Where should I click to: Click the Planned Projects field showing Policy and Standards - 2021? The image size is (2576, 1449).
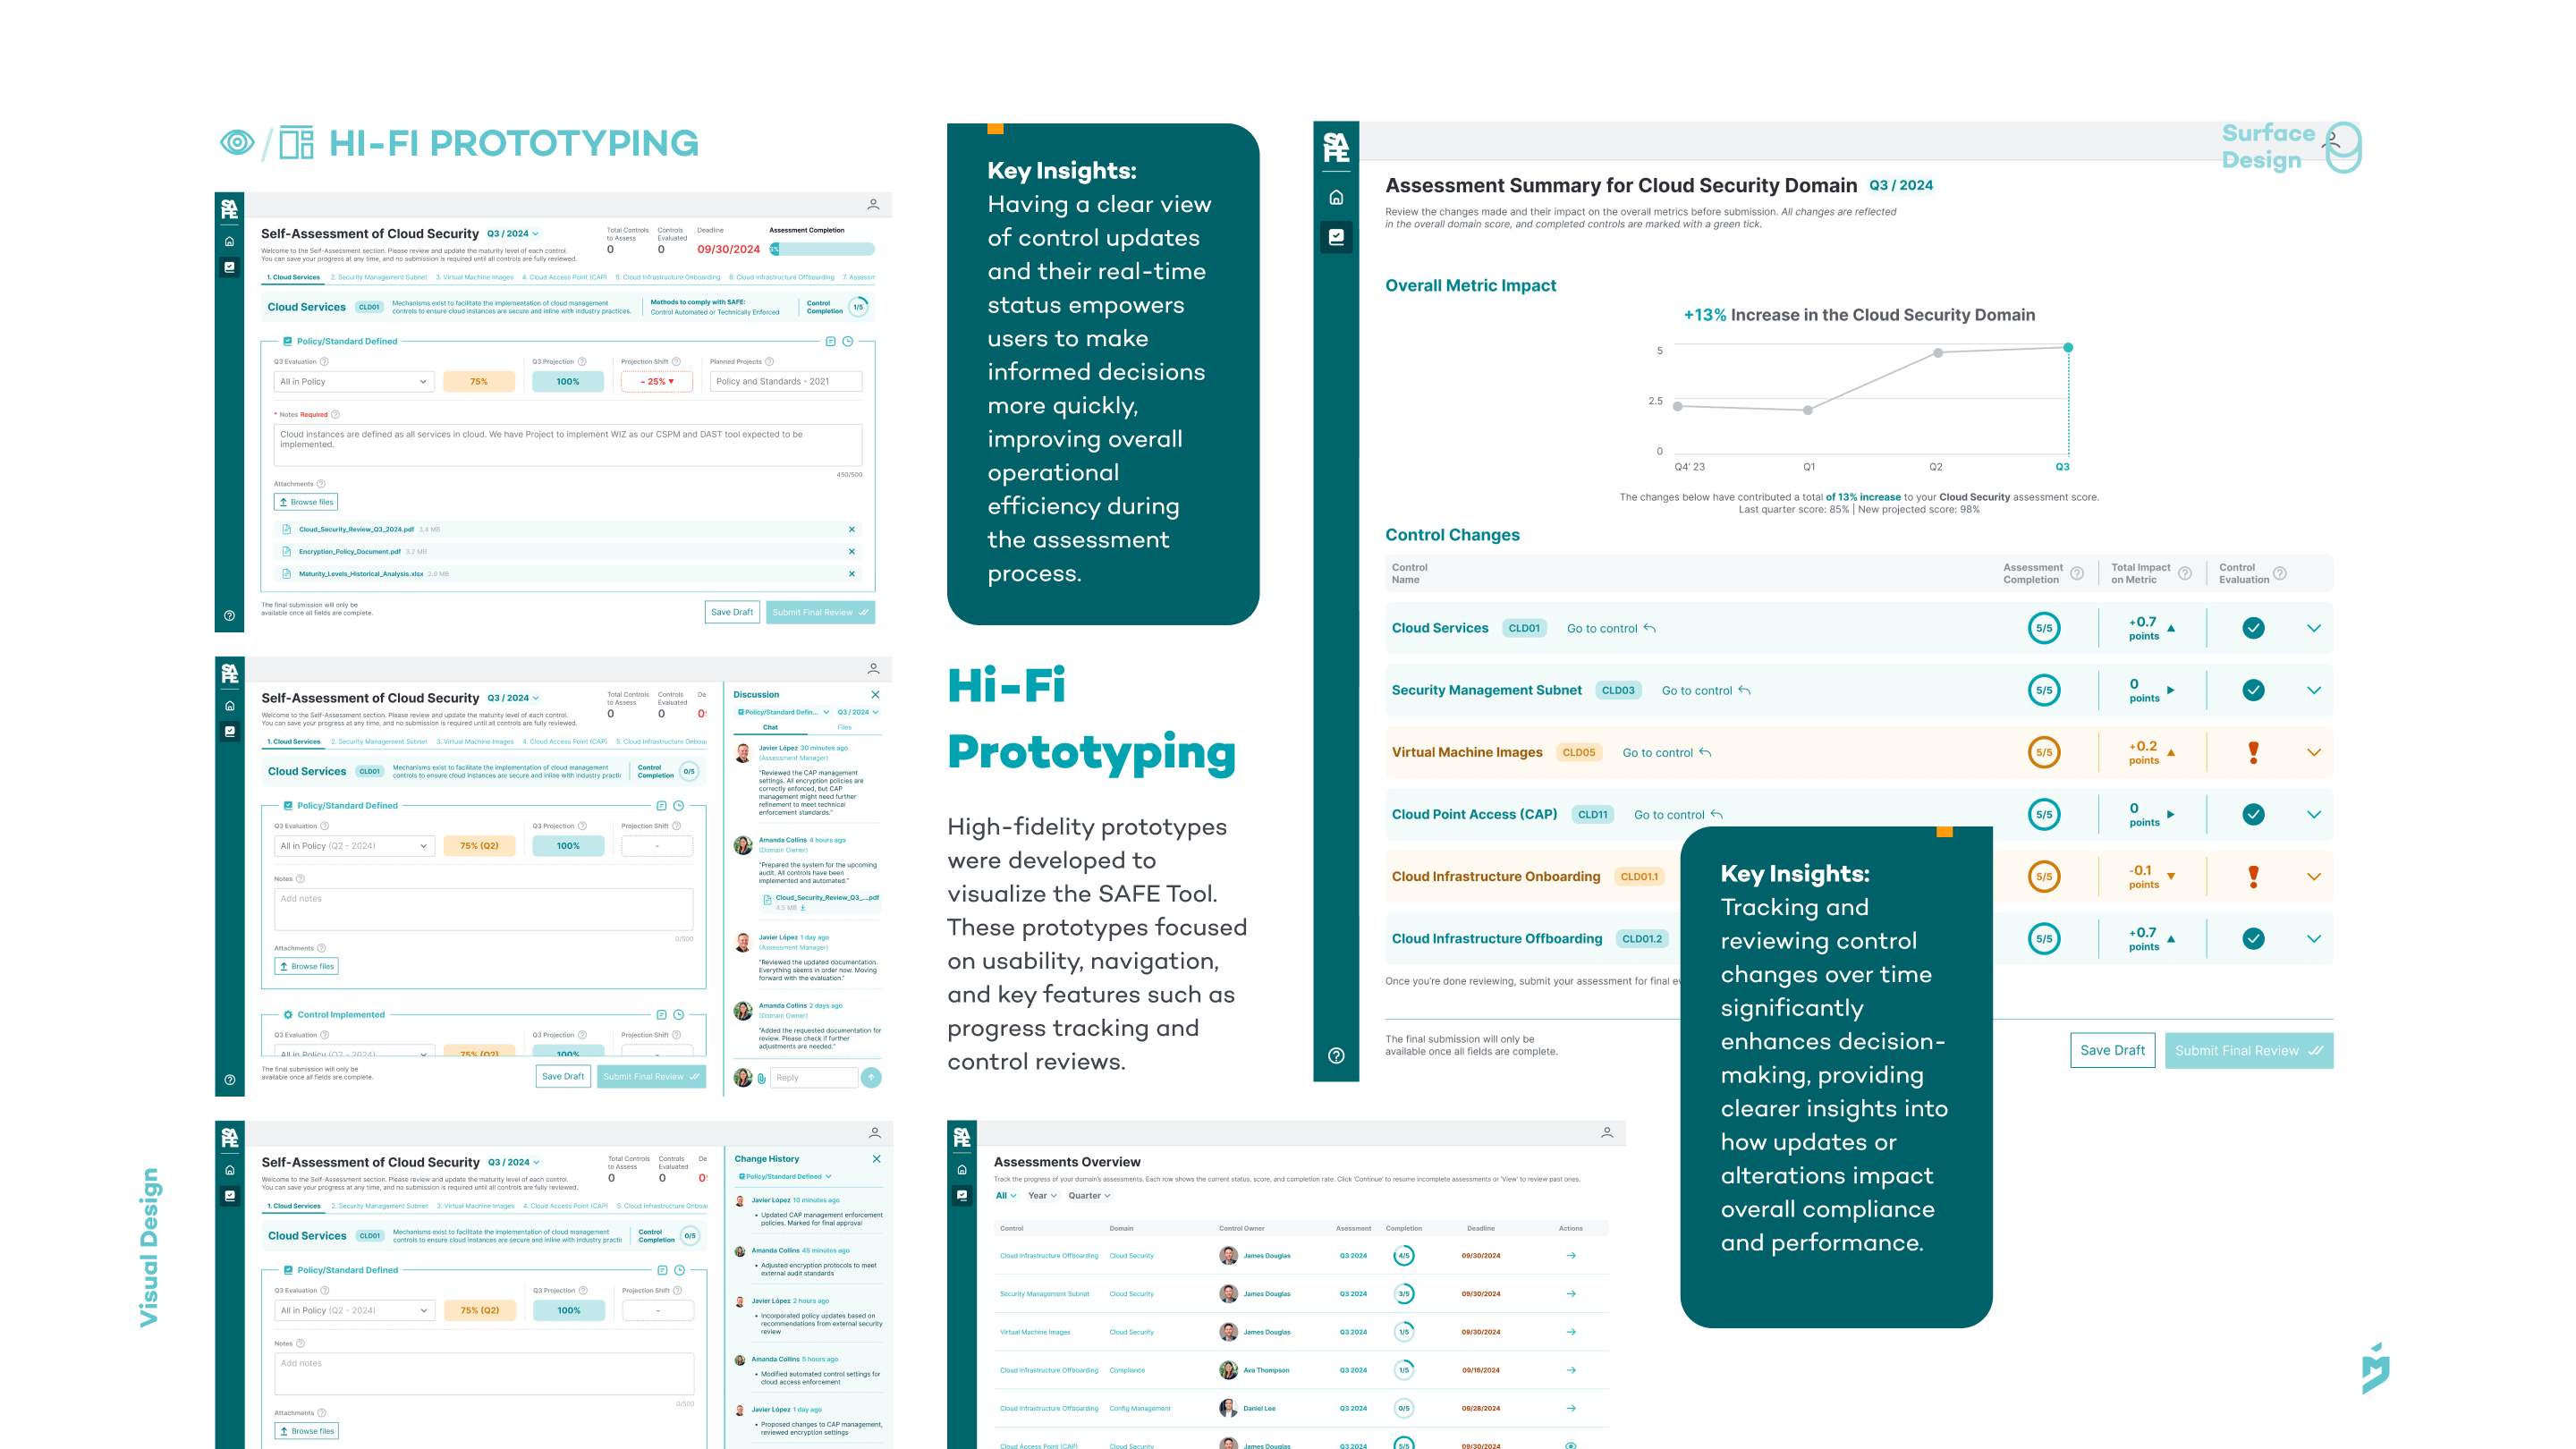coord(786,381)
